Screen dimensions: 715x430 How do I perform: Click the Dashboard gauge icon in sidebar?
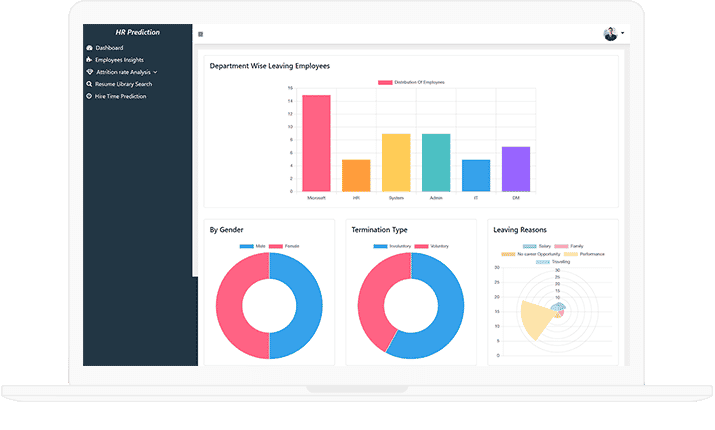tap(90, 48)
